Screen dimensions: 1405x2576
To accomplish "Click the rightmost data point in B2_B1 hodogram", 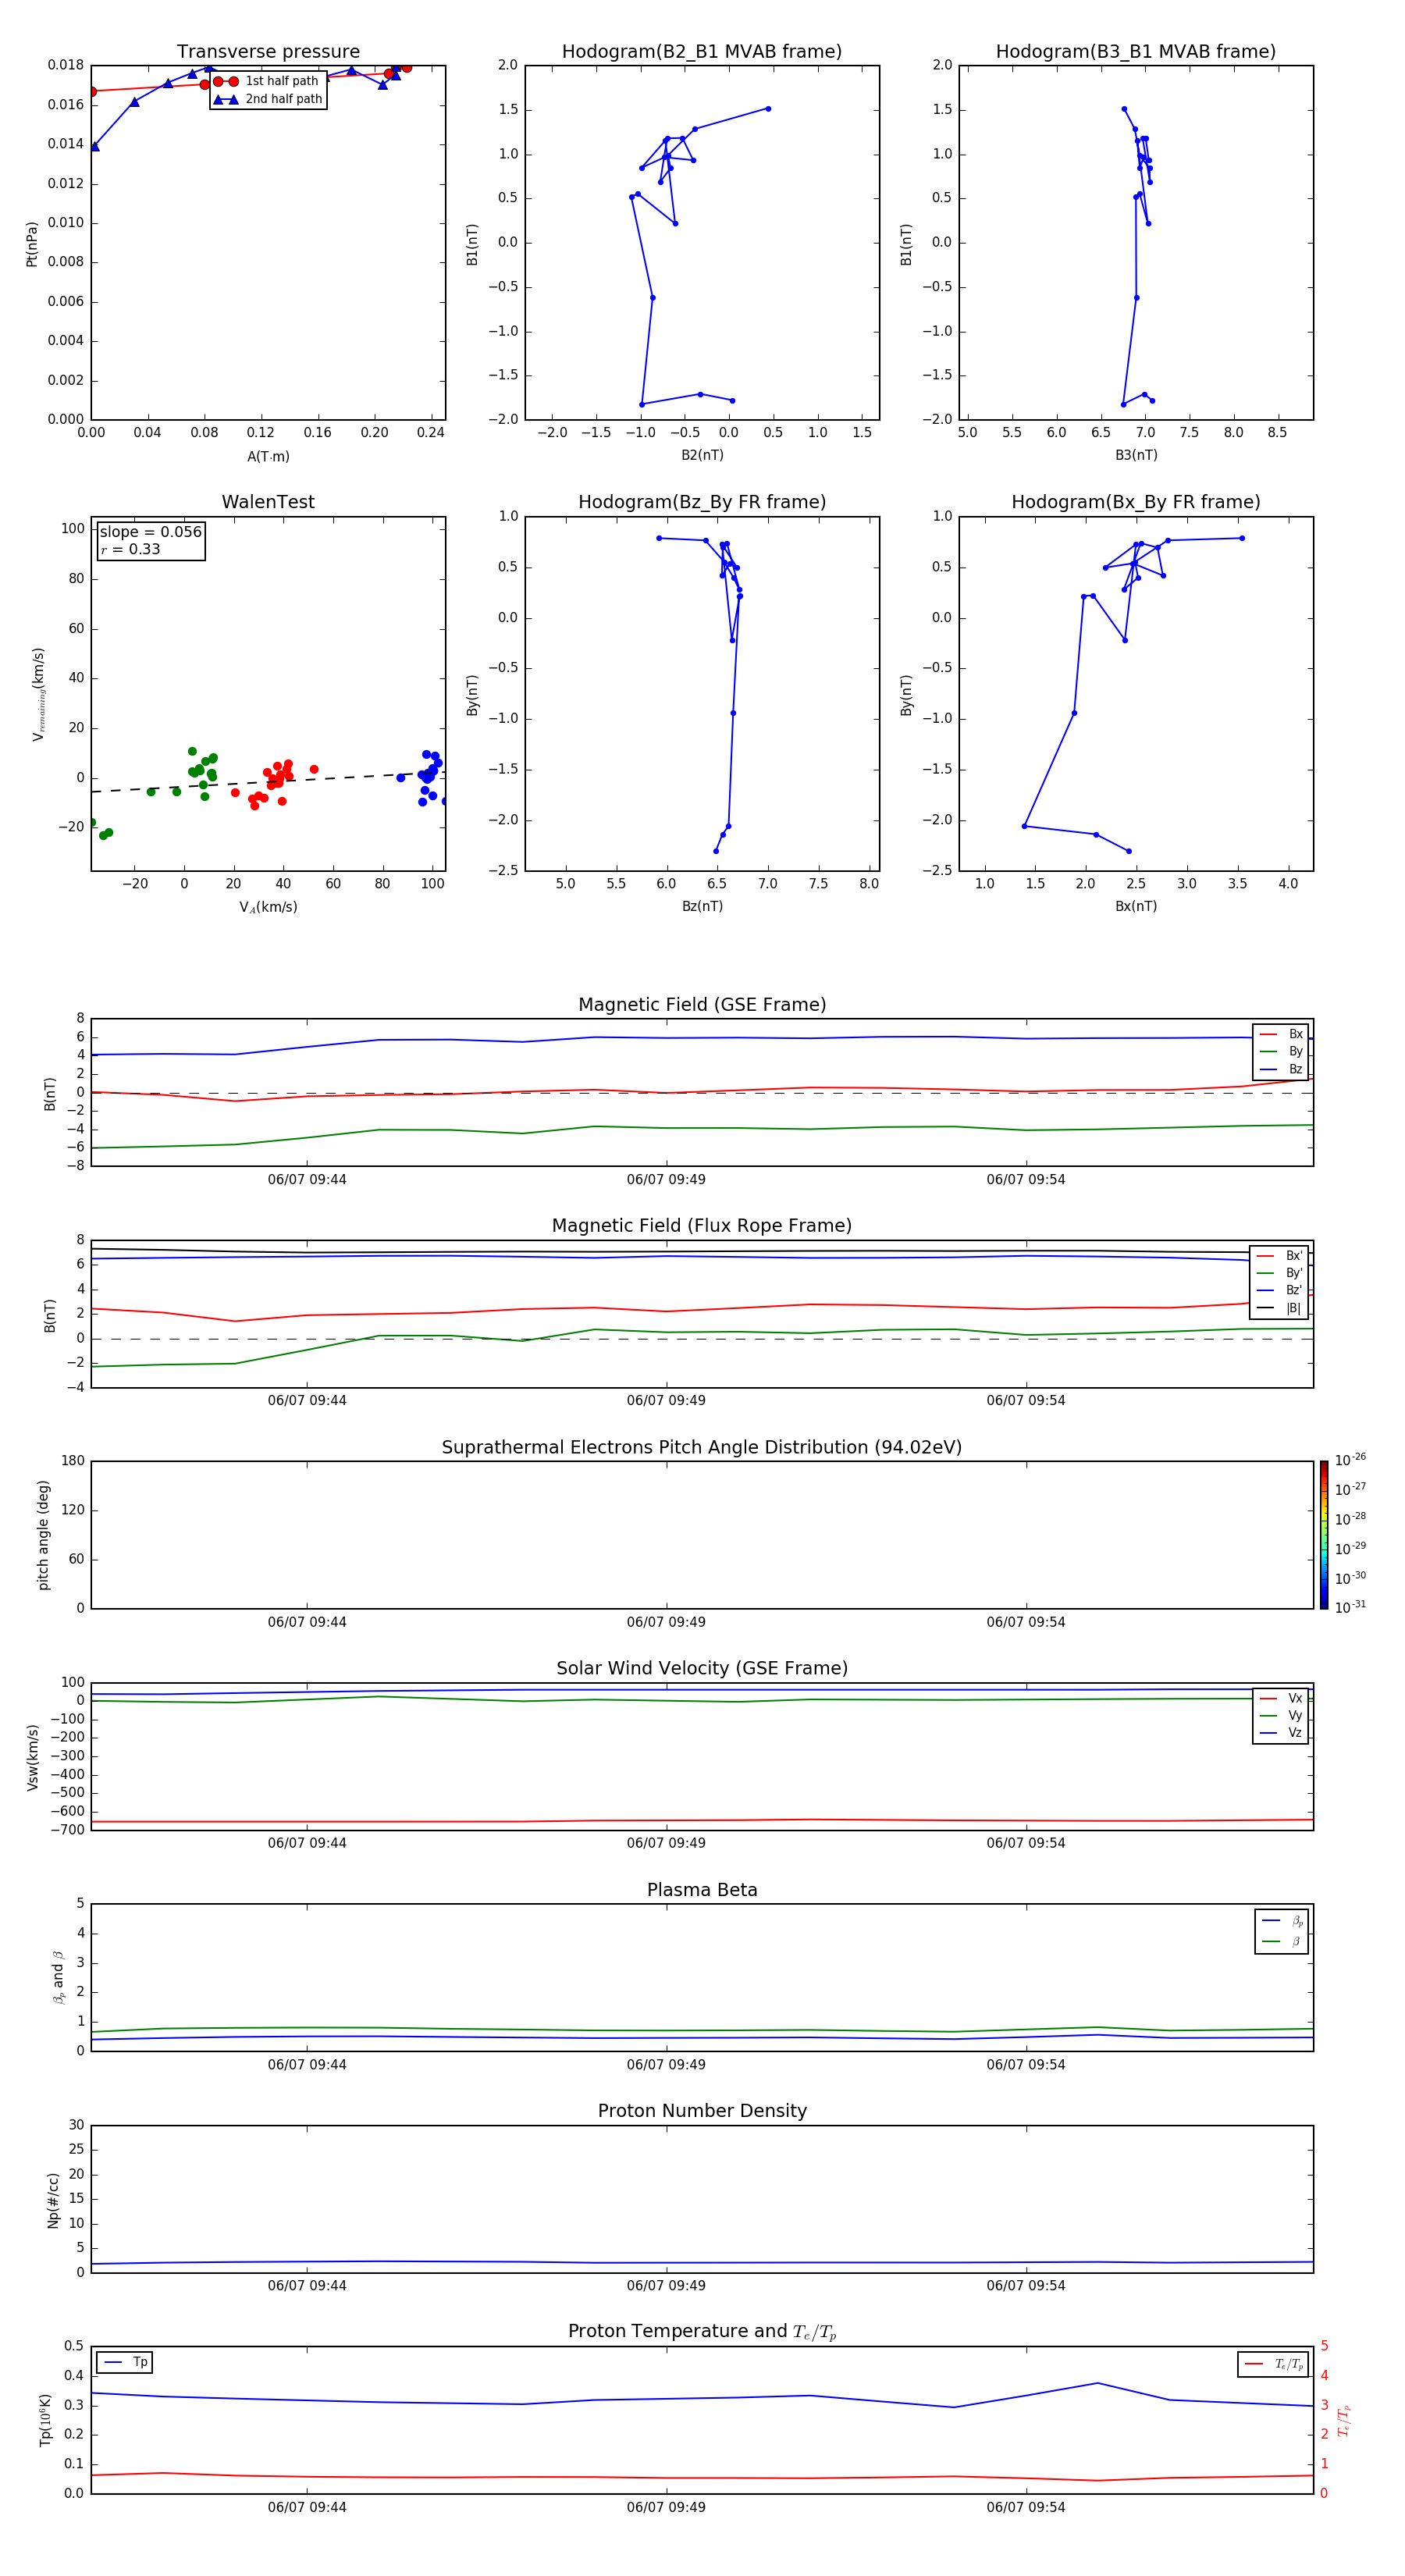I will click(x=768, y=109).
